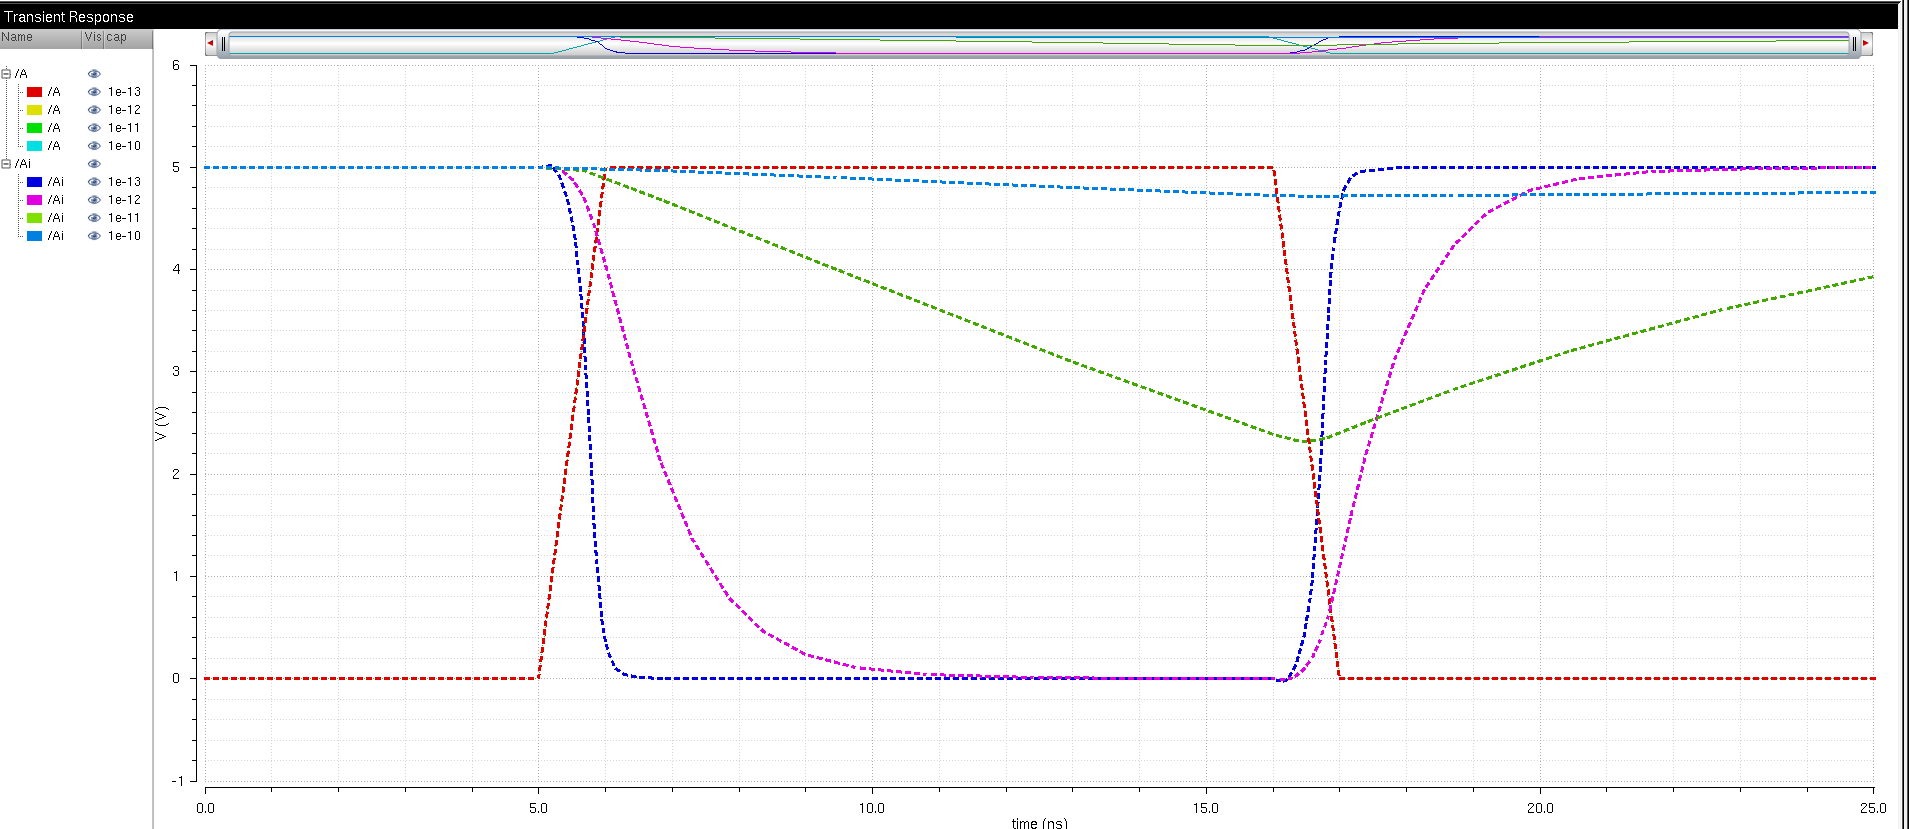Toggle eye icon for /Ai 1e-10 trace

pos(94,236)
